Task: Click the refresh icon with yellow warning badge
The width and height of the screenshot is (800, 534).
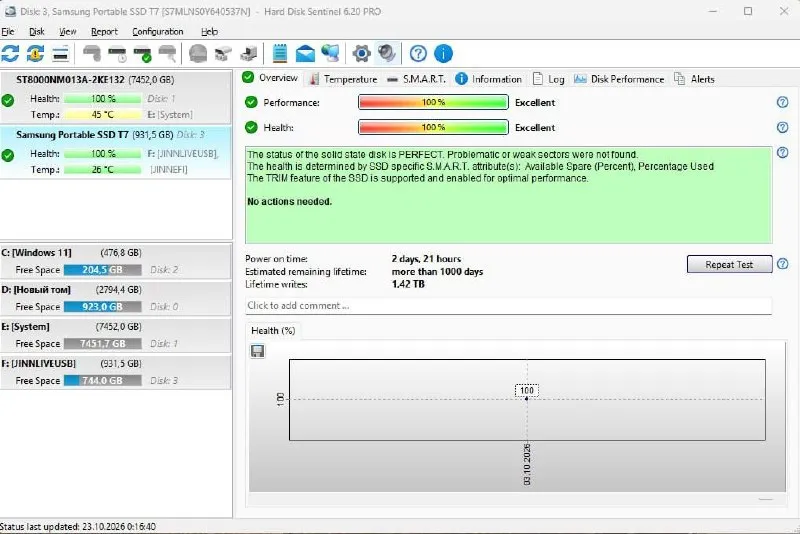Action: (x=35, y=54)
